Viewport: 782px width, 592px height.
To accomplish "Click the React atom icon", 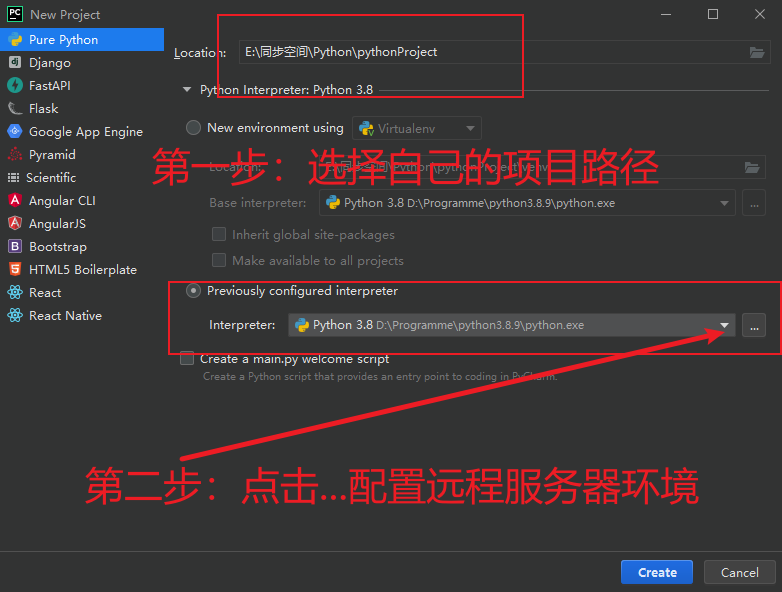I will [x=15, y=292].
